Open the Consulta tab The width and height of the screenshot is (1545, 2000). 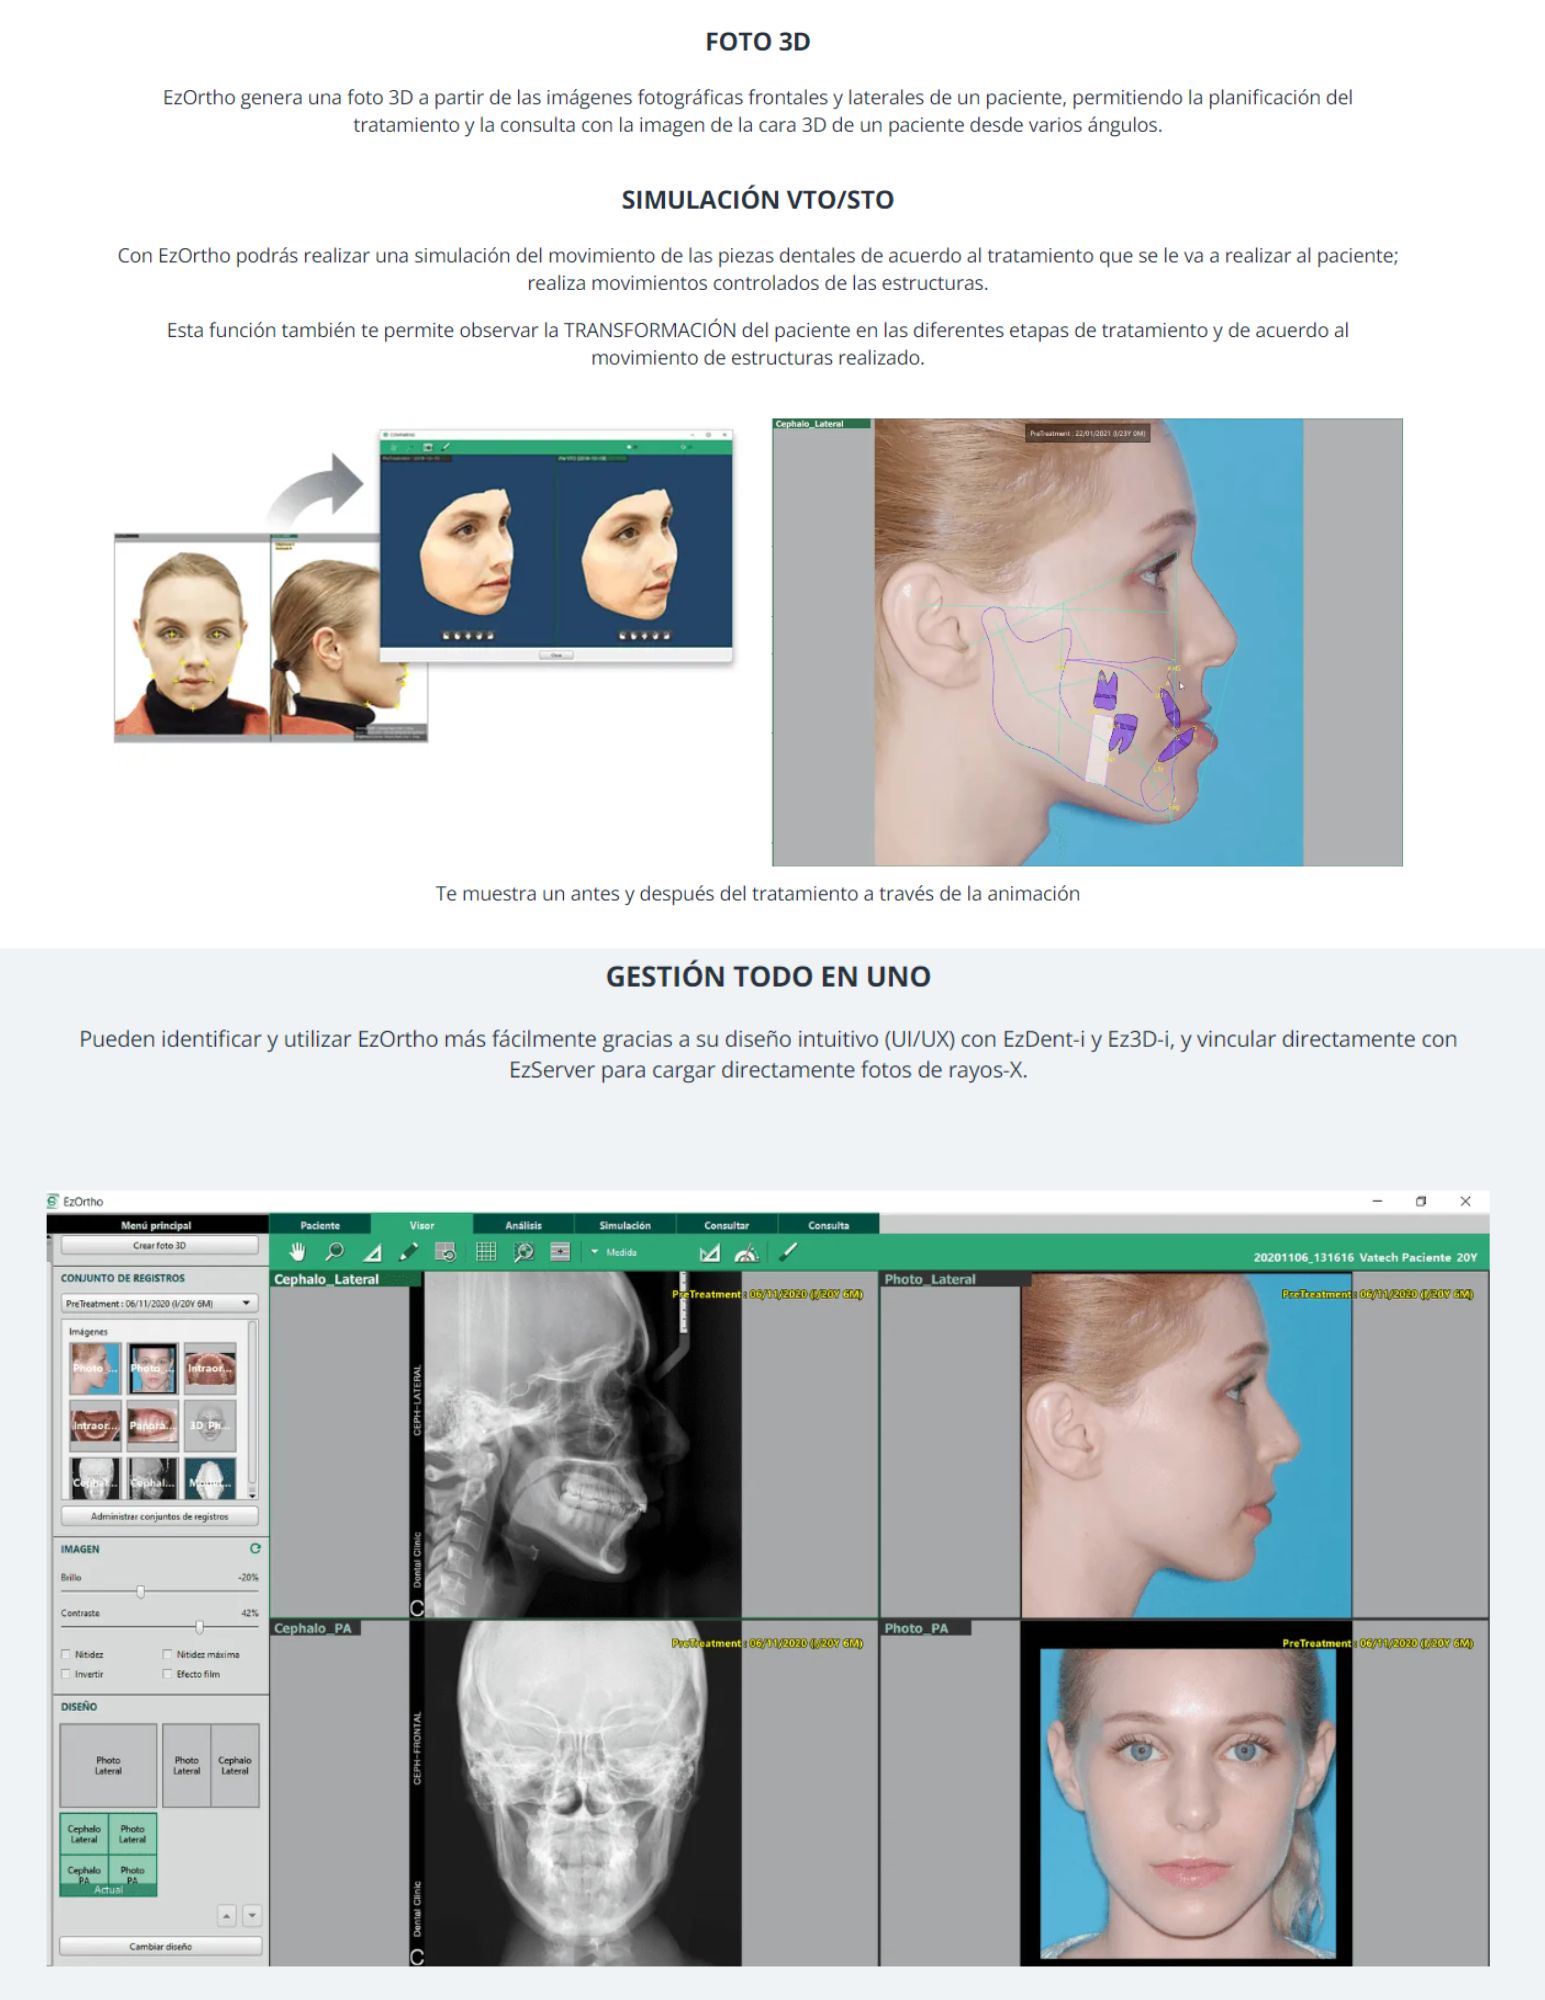(829, 1224)
